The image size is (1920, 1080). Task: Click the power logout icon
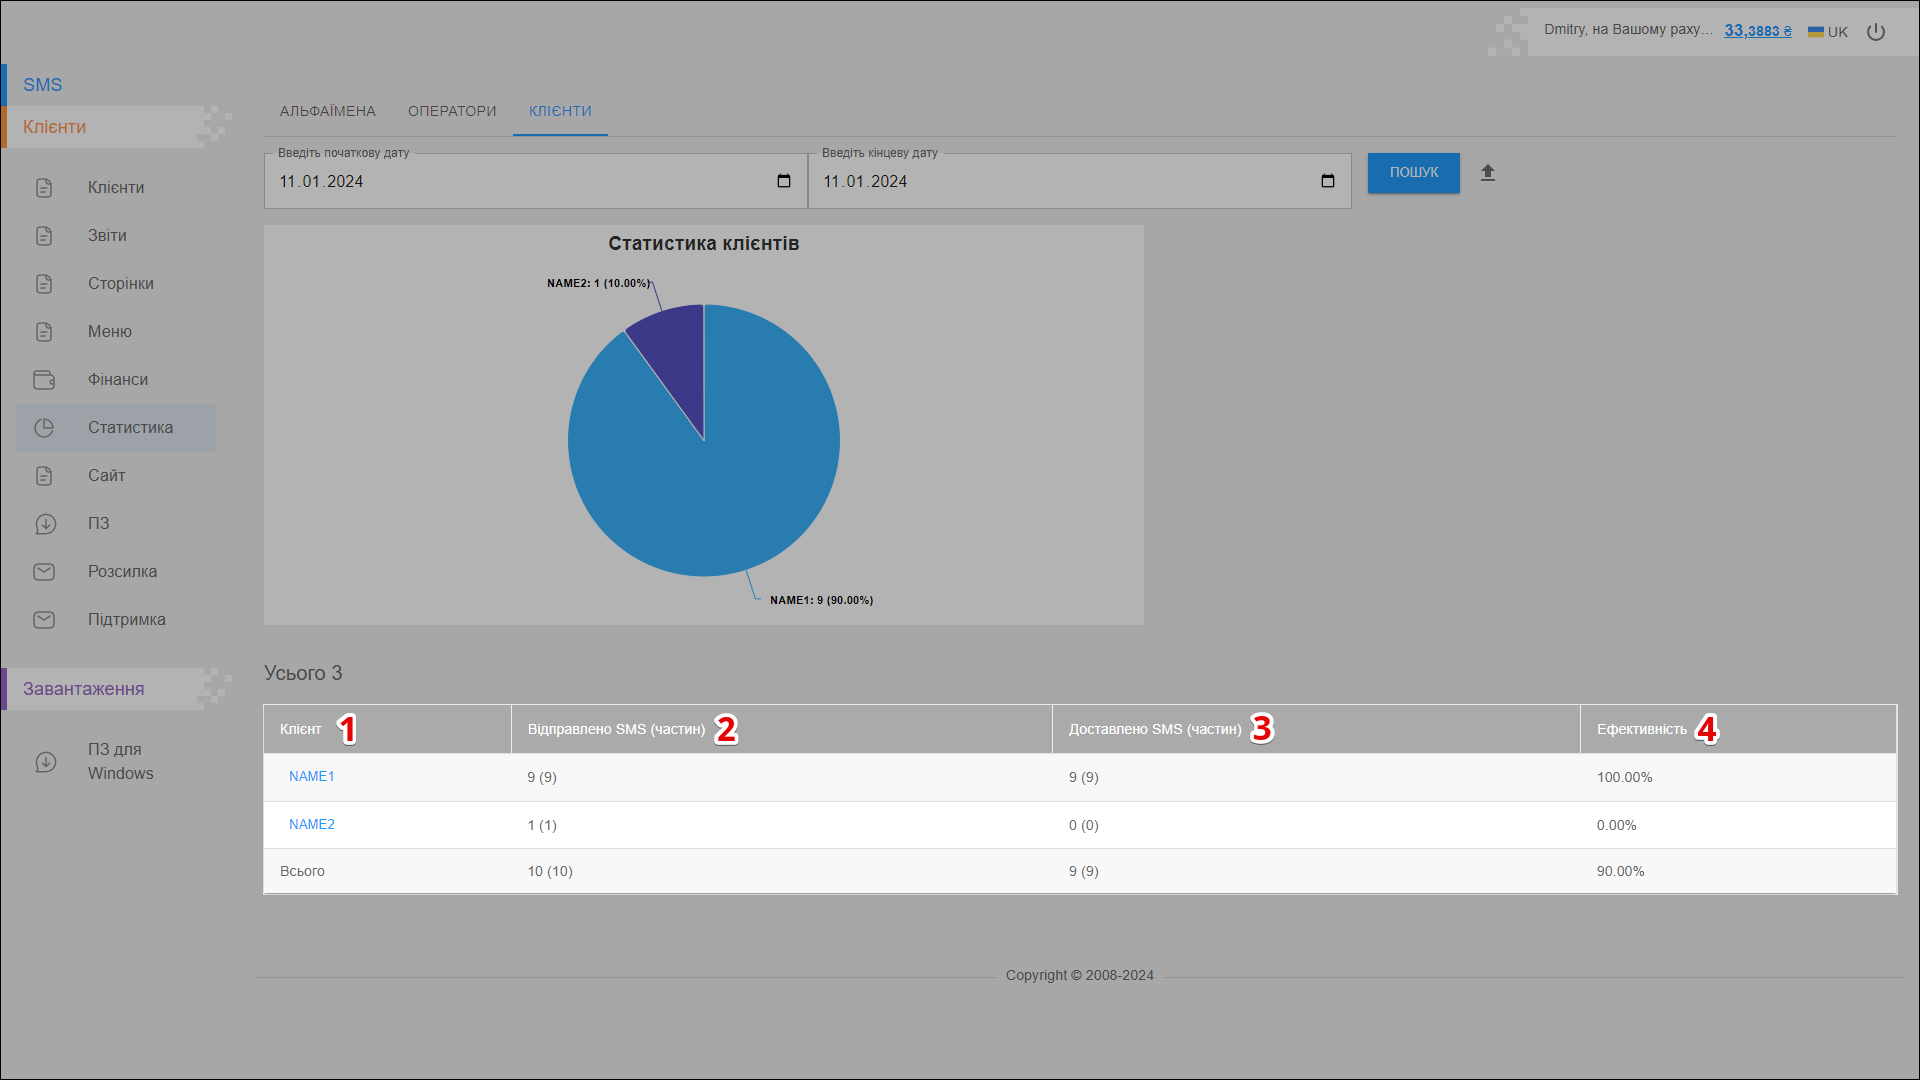click(x=1876, y=32)
